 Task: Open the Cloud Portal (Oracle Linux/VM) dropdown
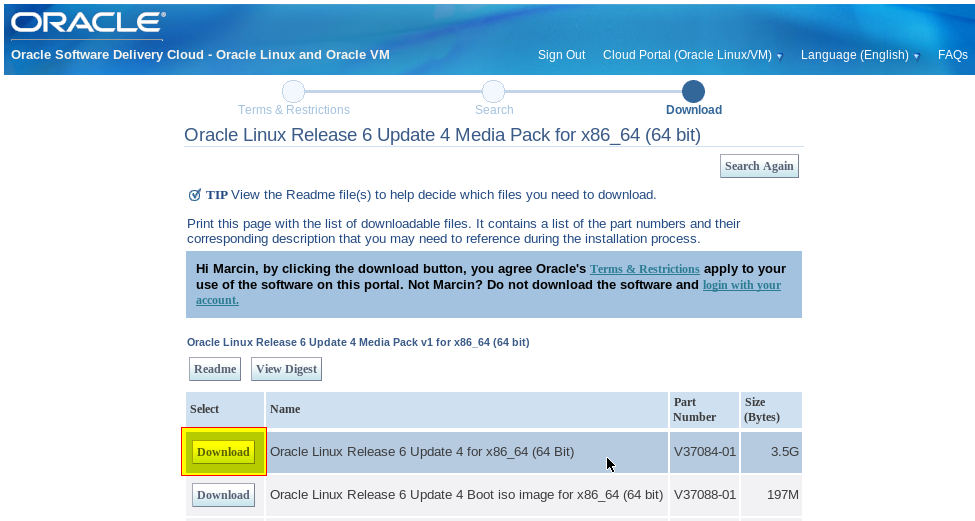click(x=693, y=55)
